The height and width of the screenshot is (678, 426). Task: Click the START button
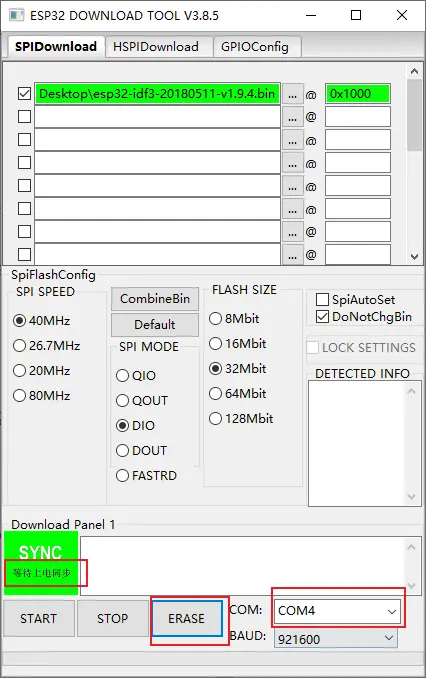[x=38, y=618]
